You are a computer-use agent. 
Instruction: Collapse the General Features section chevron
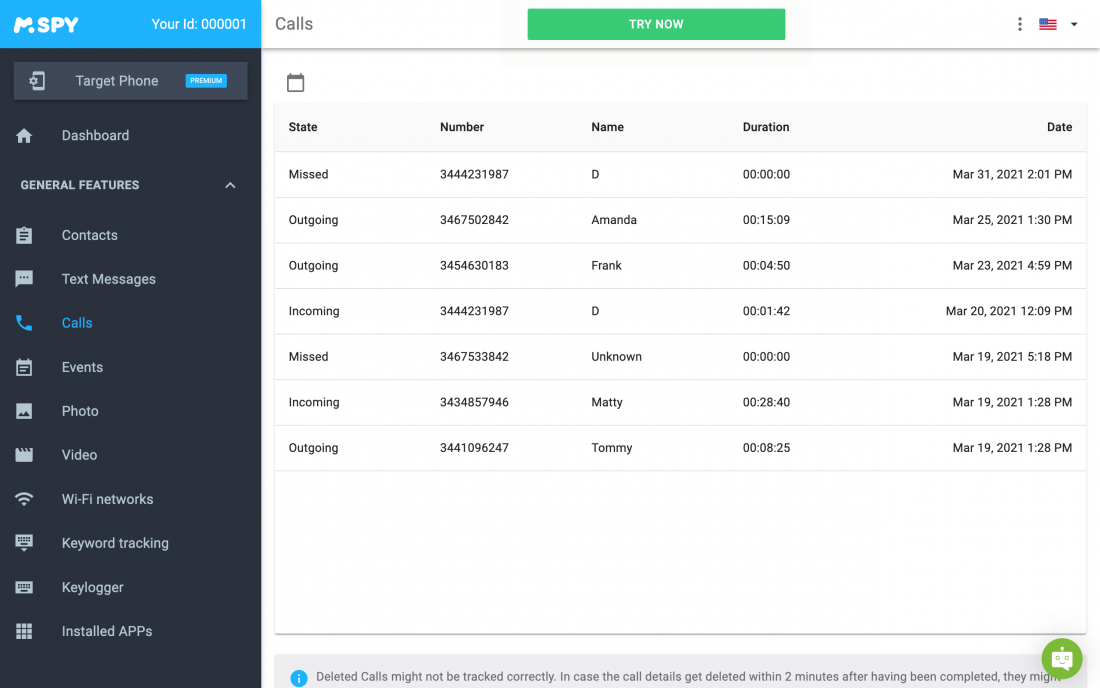[x=230, y=185]
